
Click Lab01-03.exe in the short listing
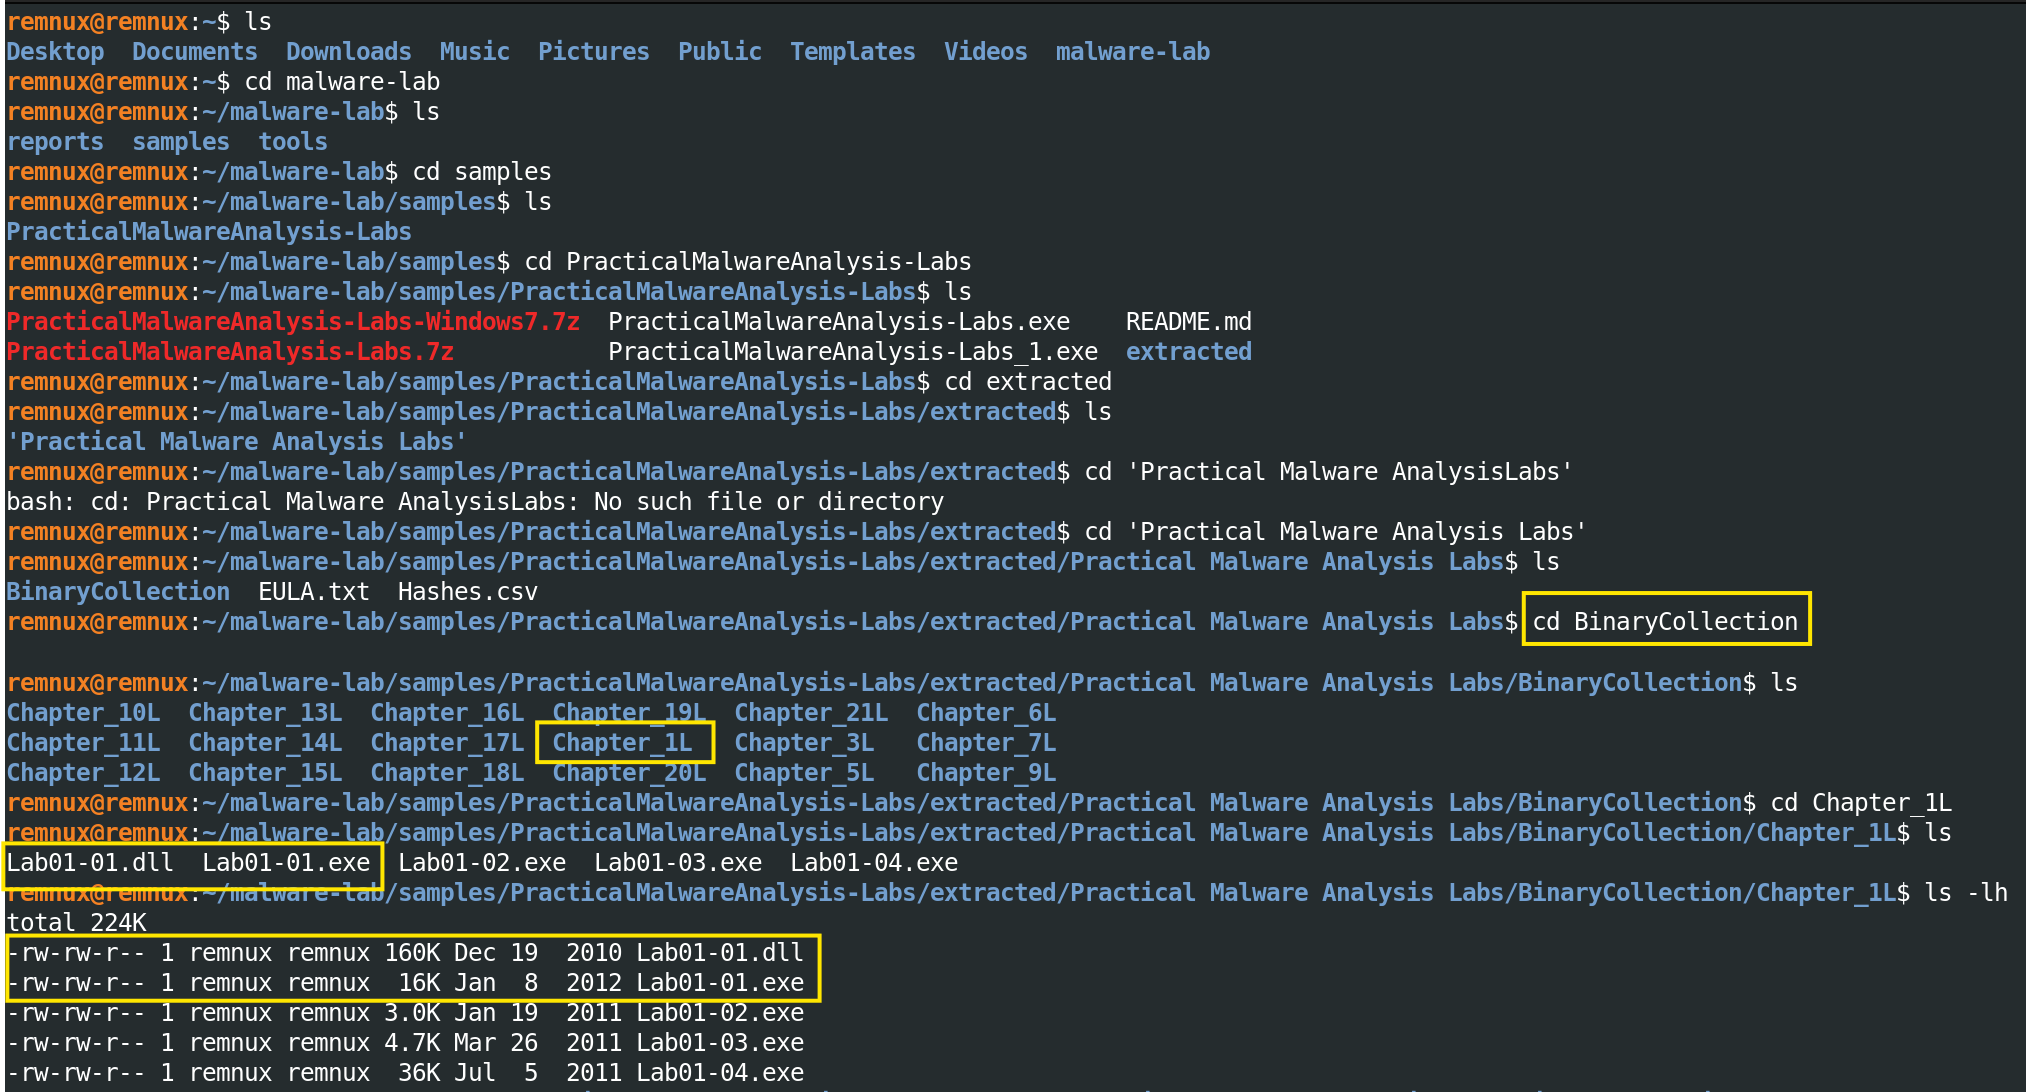[678, 863]
